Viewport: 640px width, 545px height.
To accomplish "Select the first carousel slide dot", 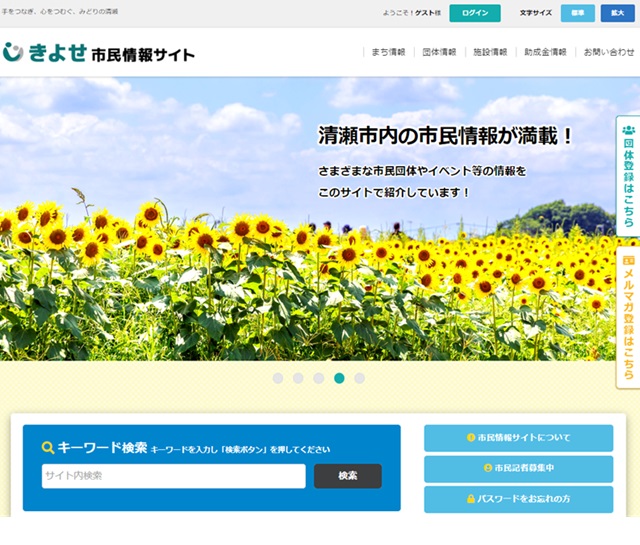I will click(x=278, y=378).
